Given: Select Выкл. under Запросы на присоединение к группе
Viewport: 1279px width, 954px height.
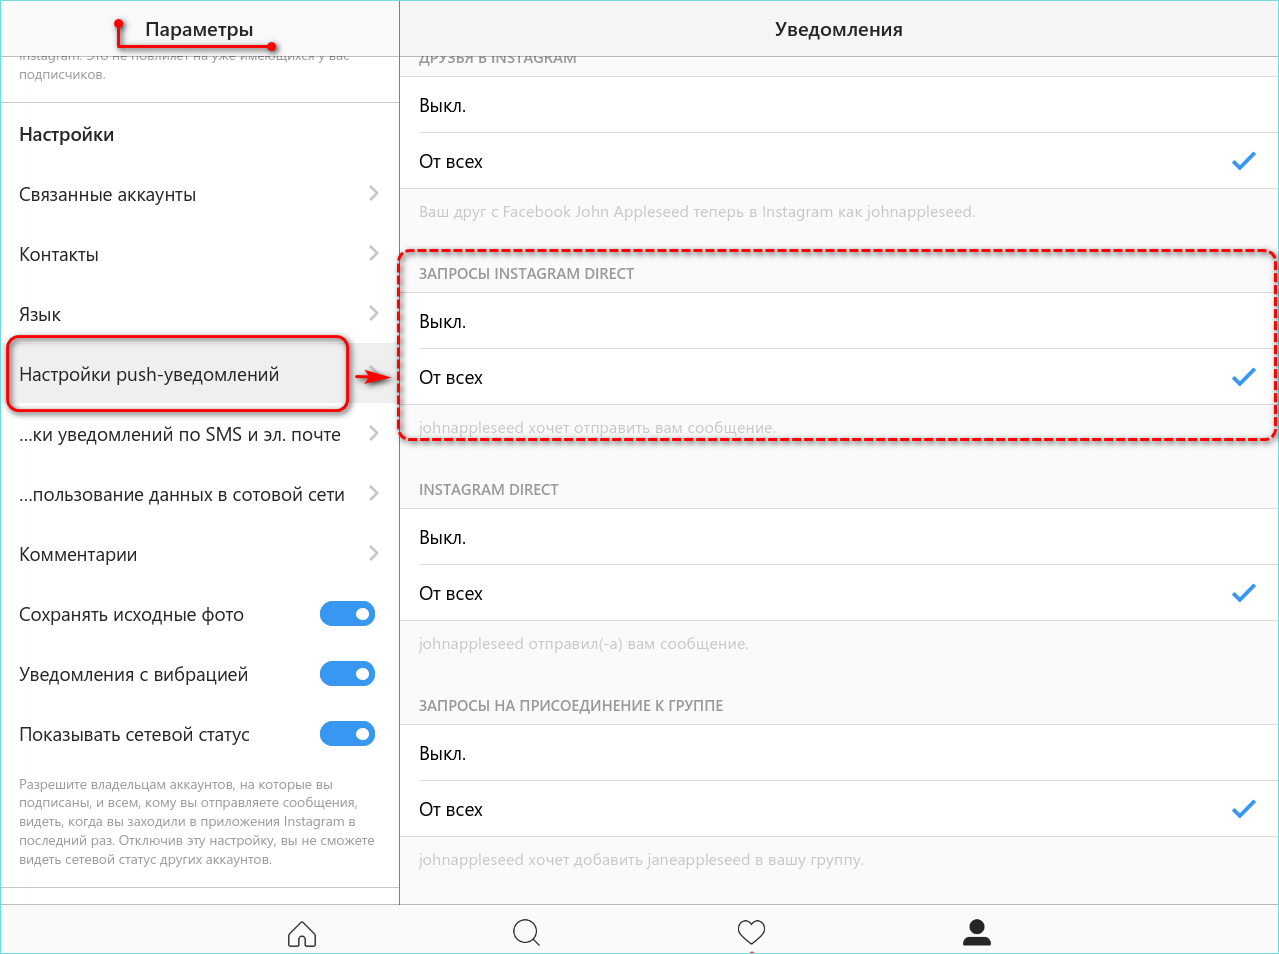Looking at the screenshot, I should [x=839, y=753].
